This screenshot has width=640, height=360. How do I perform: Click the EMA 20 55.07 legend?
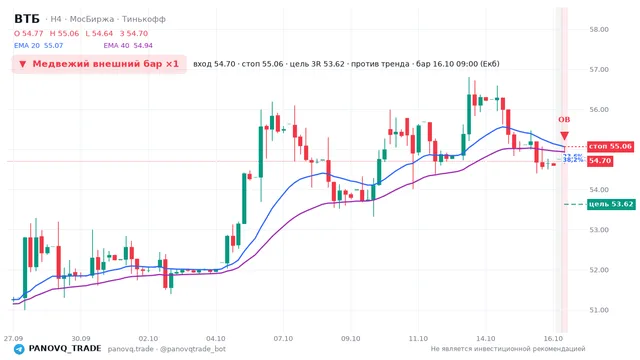38,46
